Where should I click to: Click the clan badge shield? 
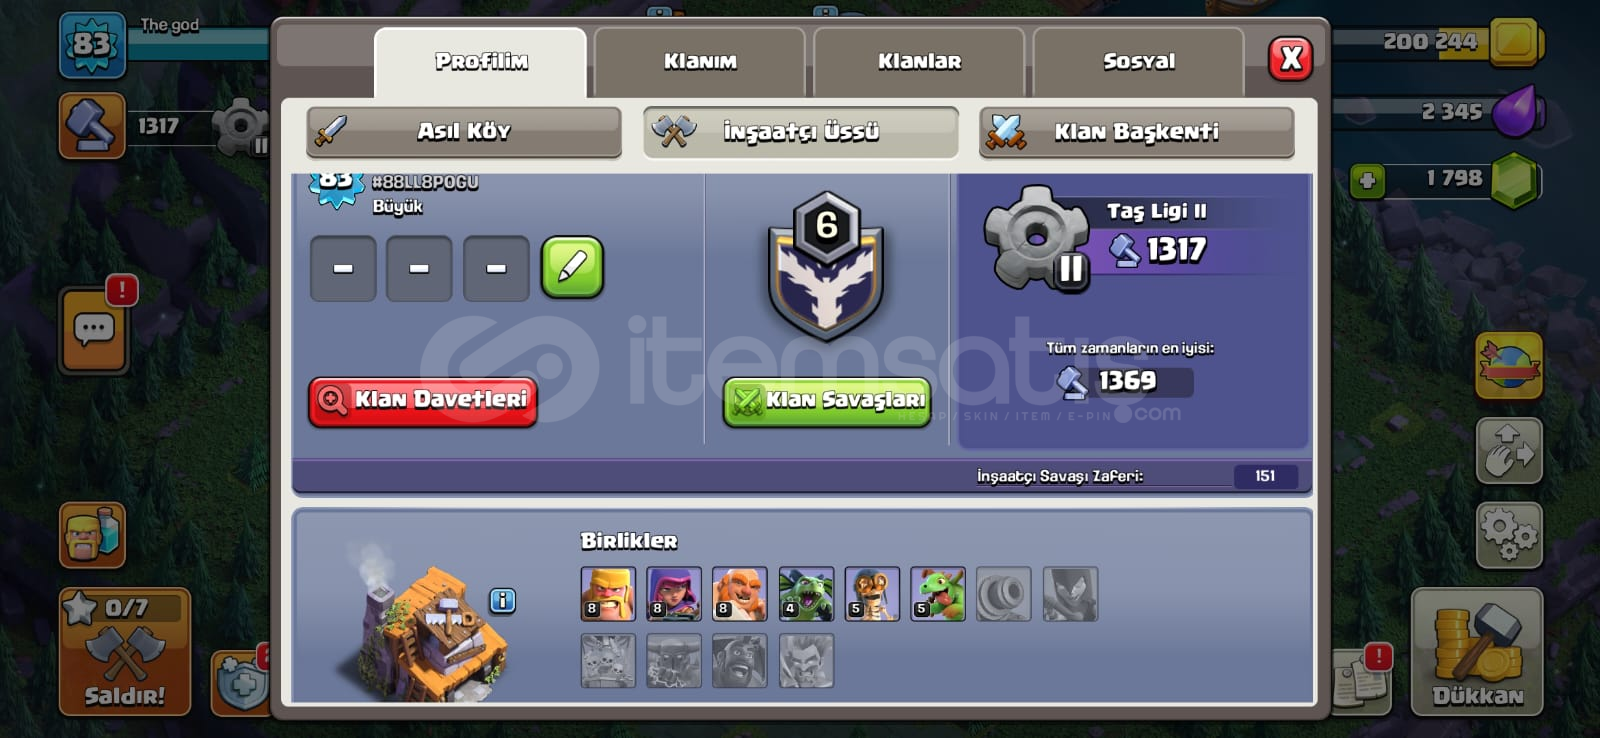(x=826, y=266)
